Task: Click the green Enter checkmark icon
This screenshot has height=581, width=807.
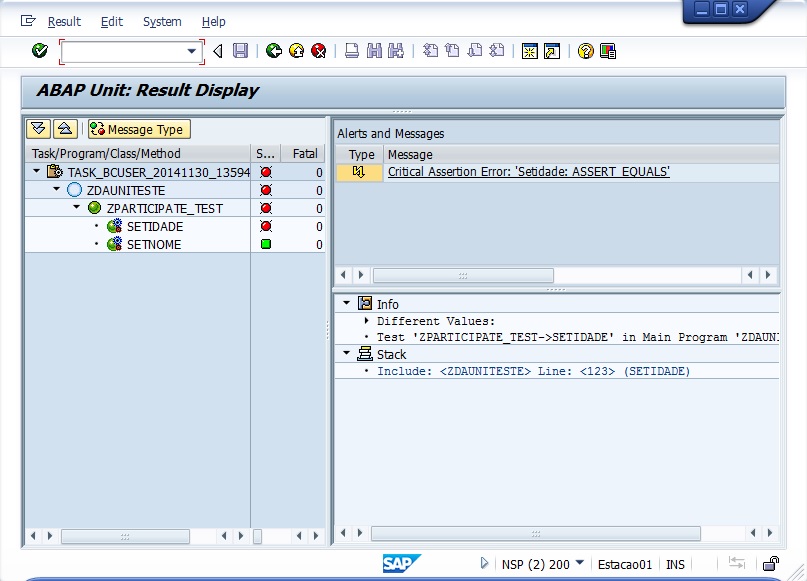Action: [40, 51]
